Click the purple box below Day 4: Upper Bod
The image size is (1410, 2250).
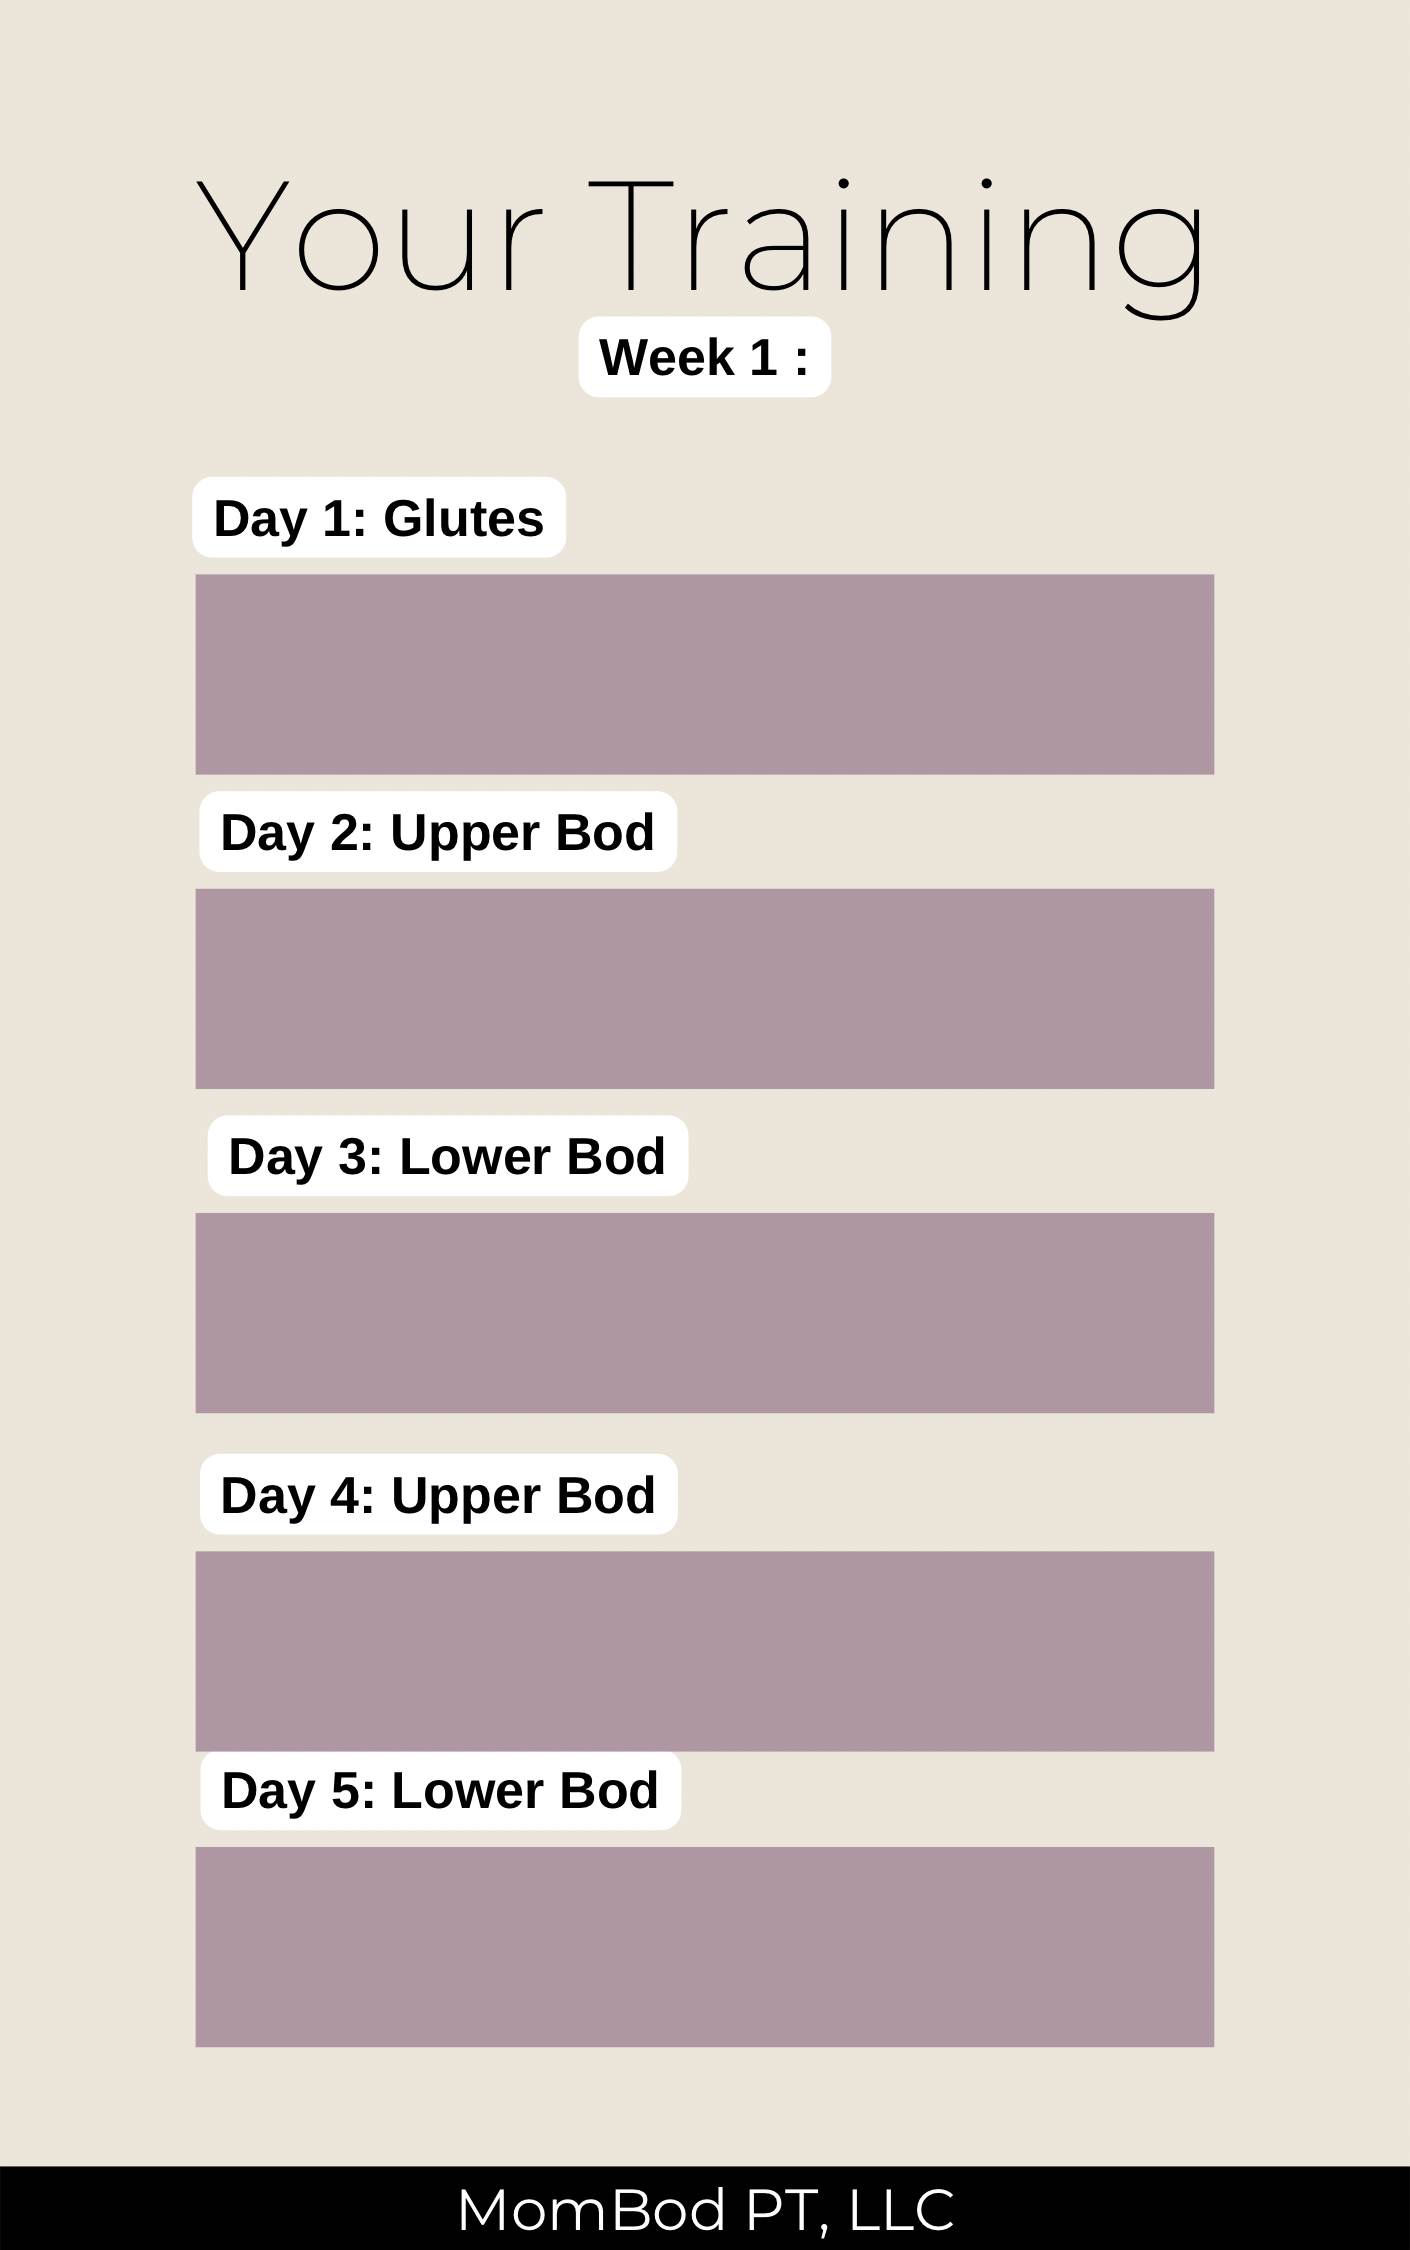tap(705, 1651)
